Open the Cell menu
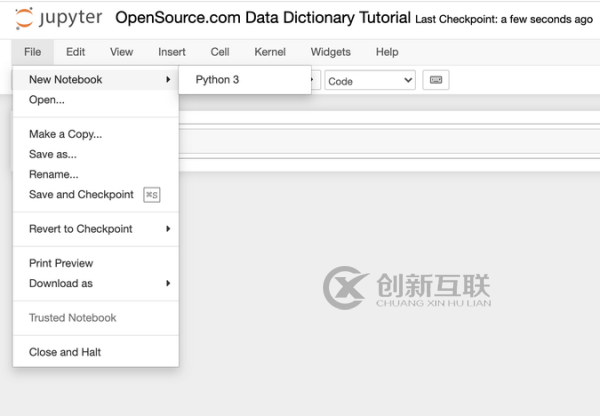The width and height of the screenshot is (600, 416). click(x=220, y=52)
